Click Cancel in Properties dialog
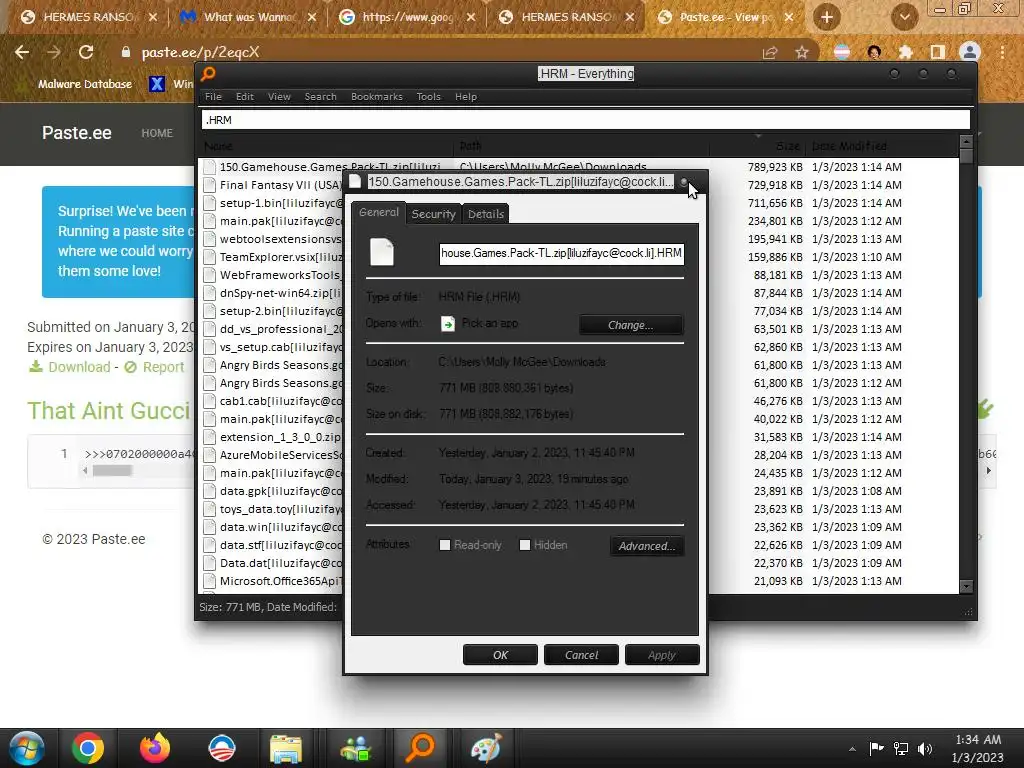Image resolution: width=1024 pixels, height=768 pixels. pos(581,655)
